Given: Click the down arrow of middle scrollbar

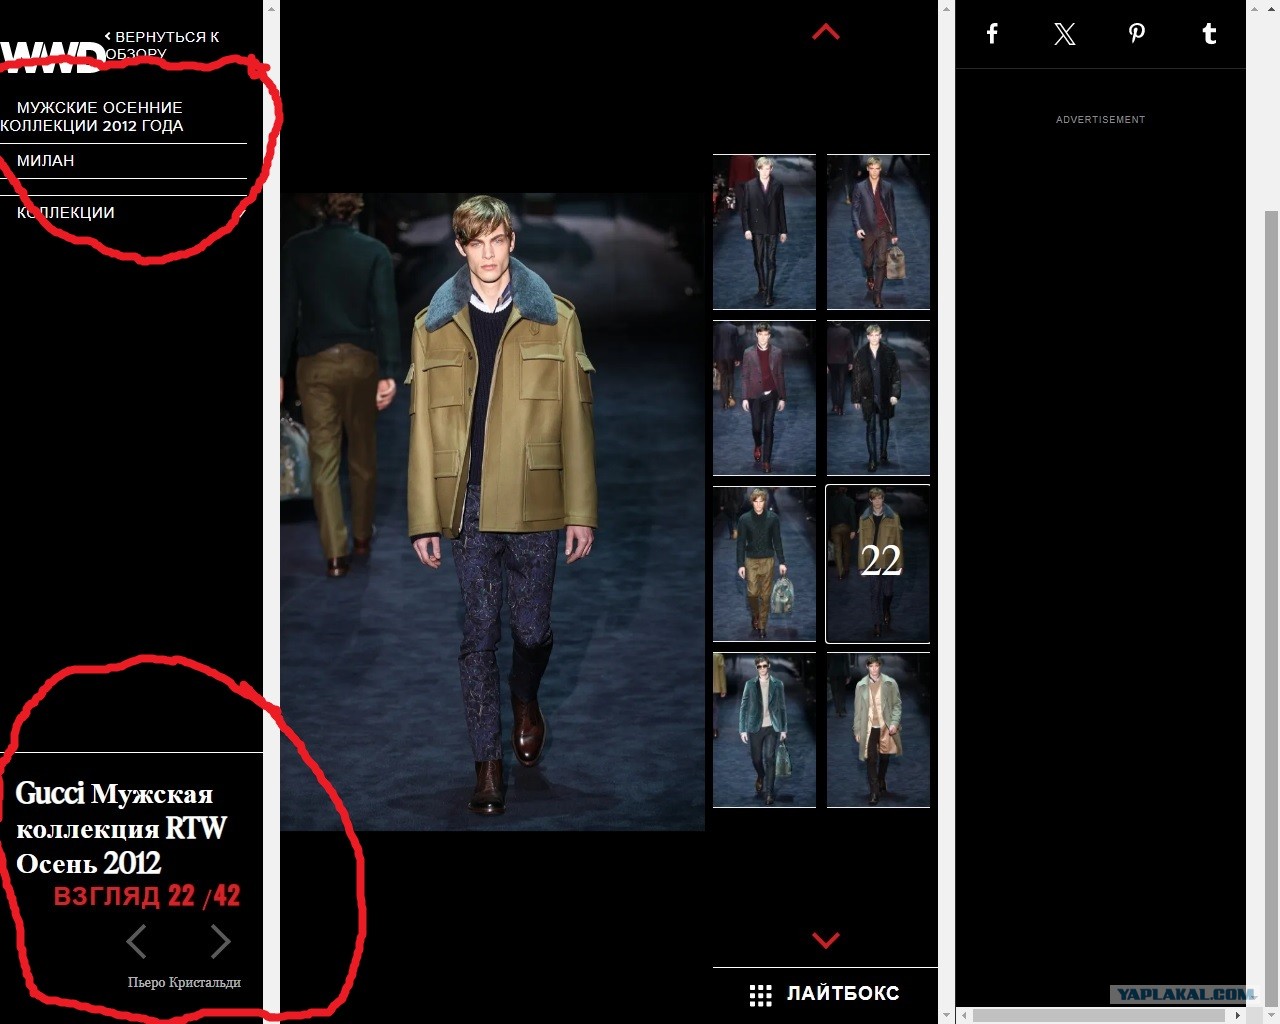Looking at the screenshot, I should 946,1016.
